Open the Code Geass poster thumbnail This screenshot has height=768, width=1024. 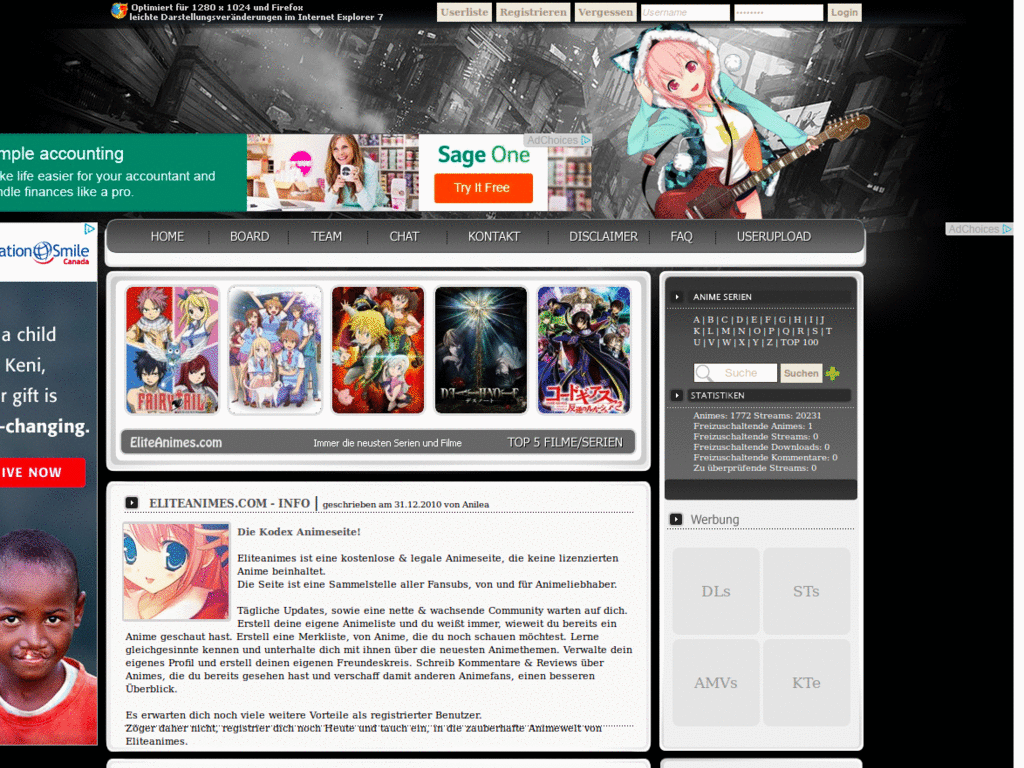tap(584, 350)
